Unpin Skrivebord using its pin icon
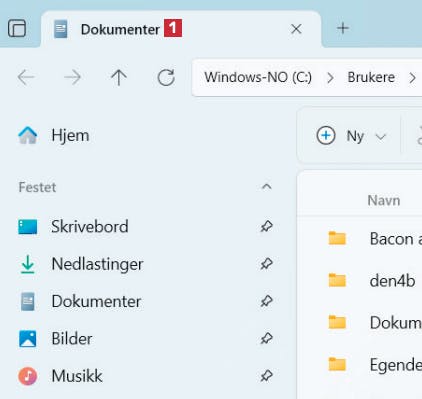Image resolution: width=422 pixels, height=399 pixels. [x=267, y=226]
